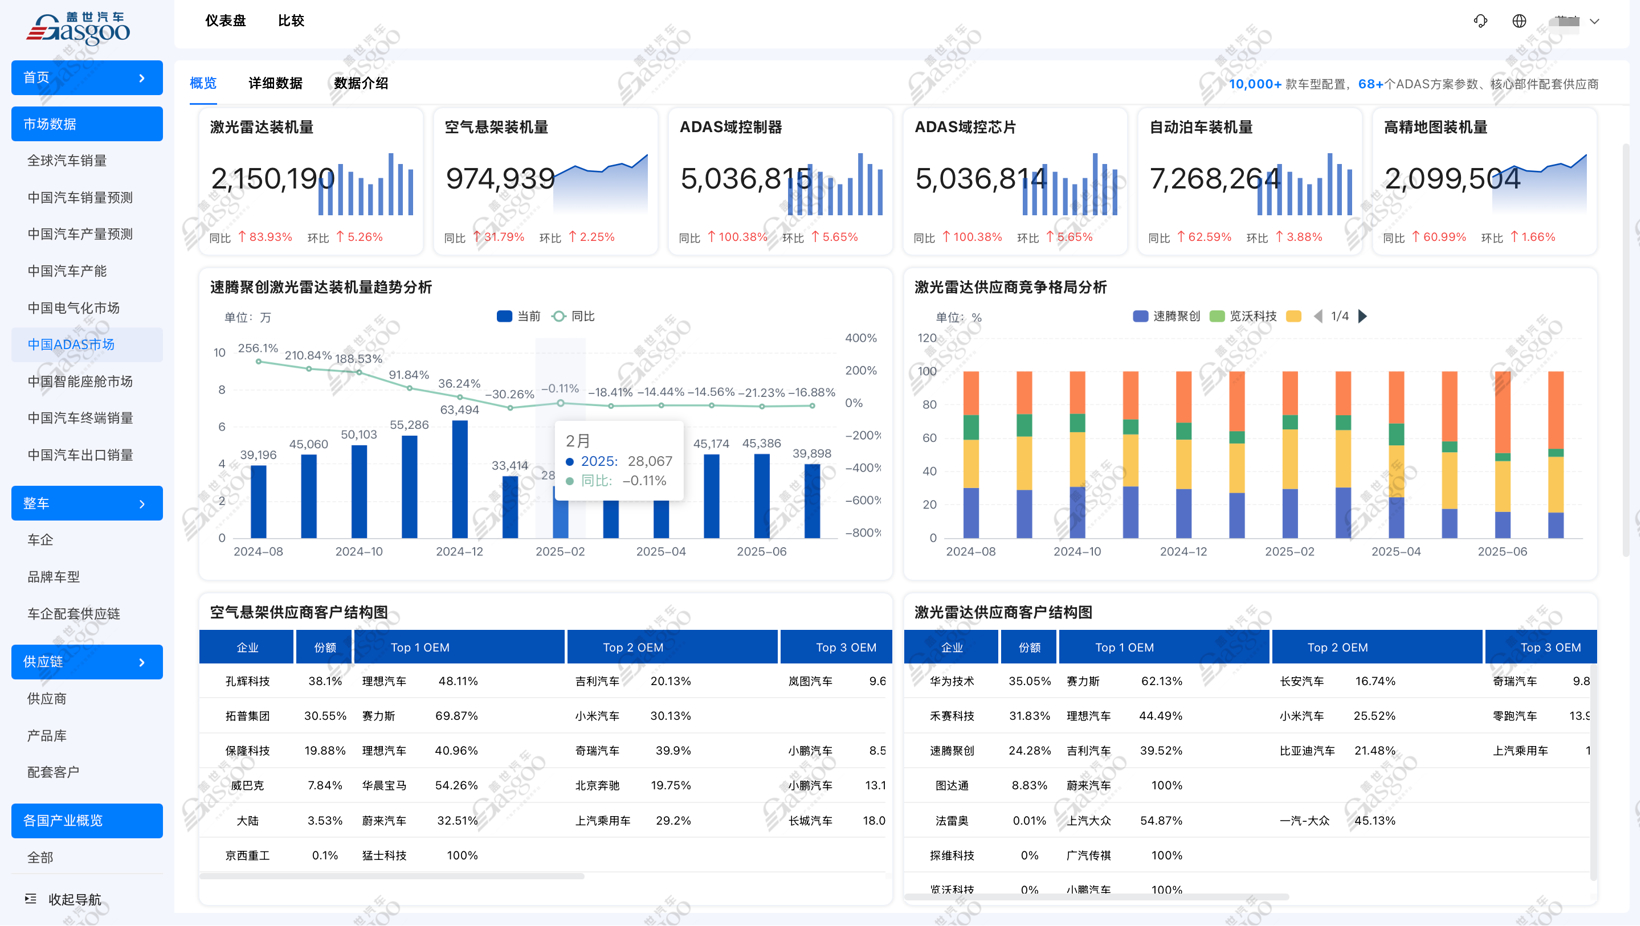This screenshot has height=926, width=1640.
Task: Click the 自动泊车装机量 card
Action: coord(1250,181)
